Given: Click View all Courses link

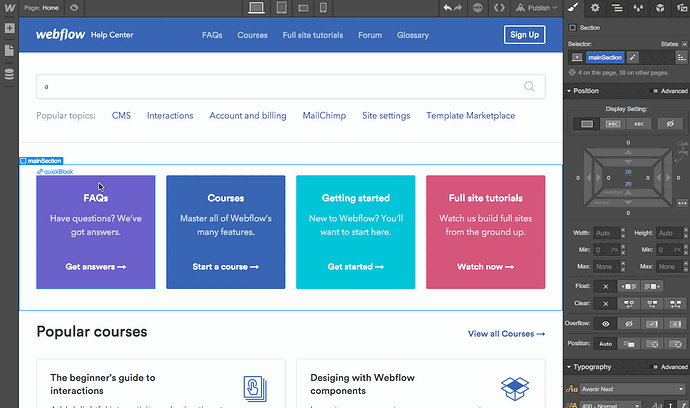Looking at the screenshot, I should pos(506,334).
